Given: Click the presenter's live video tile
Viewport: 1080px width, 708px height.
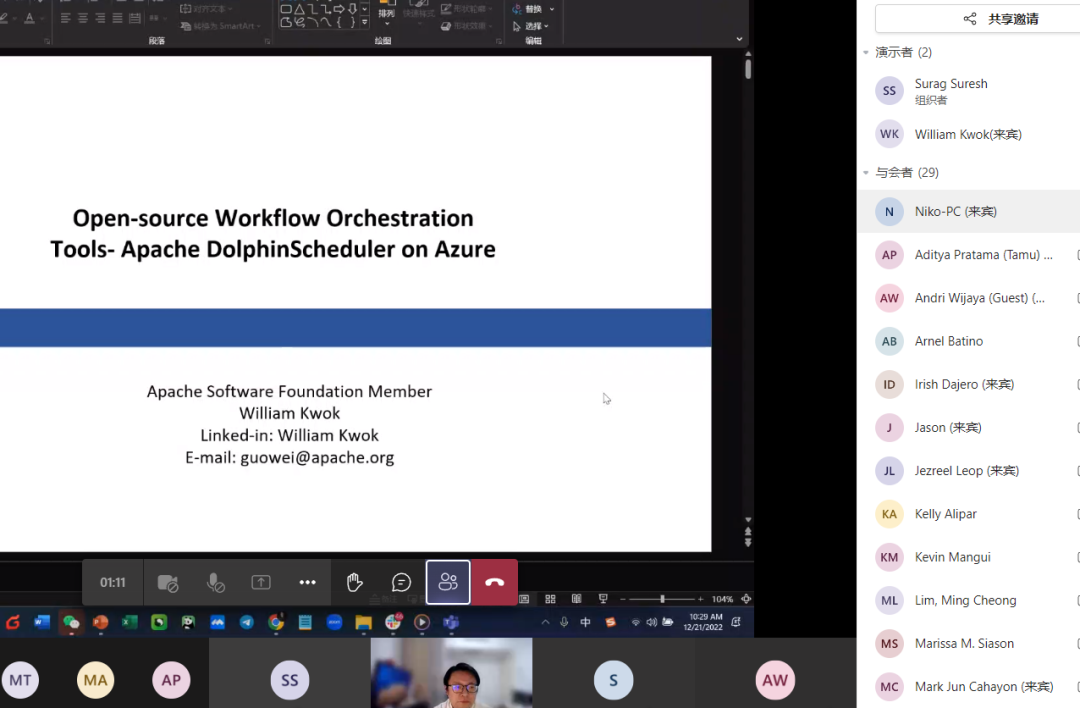Looking at the screenshot, I should (x=451, y=674).
